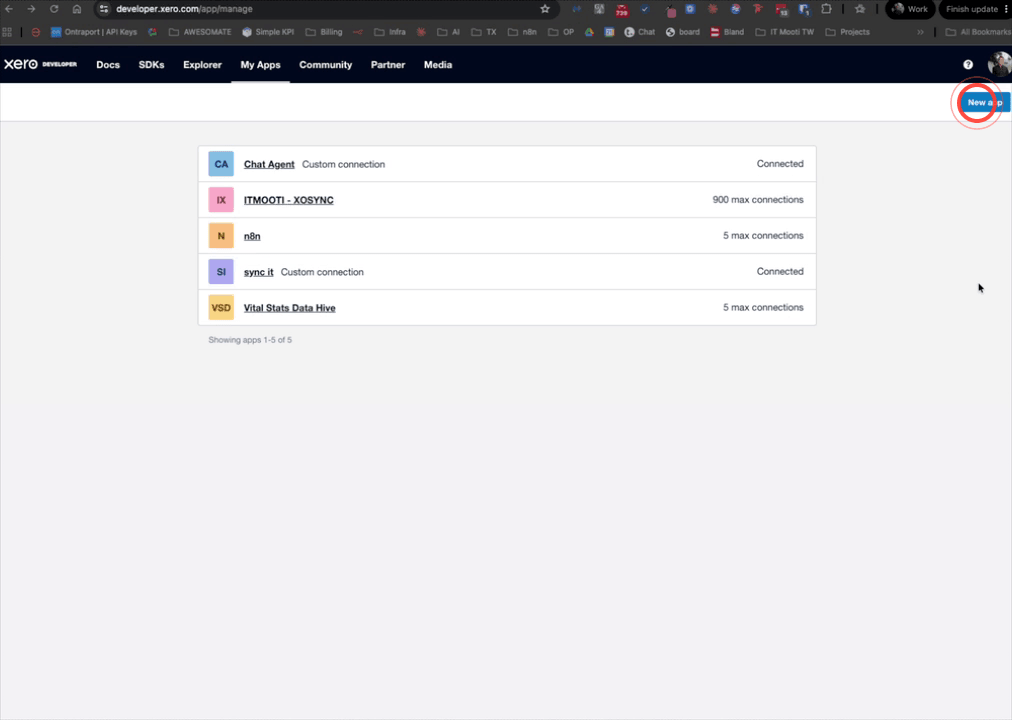This screenshot has width=1012, height=720.
Task: Expand the Billing bookmark folder
Action: point(324,32)
